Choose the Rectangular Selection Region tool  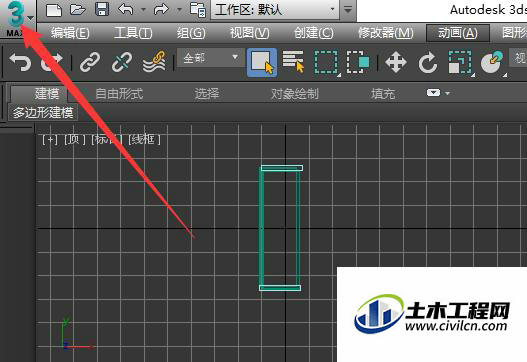coord(326,63)
